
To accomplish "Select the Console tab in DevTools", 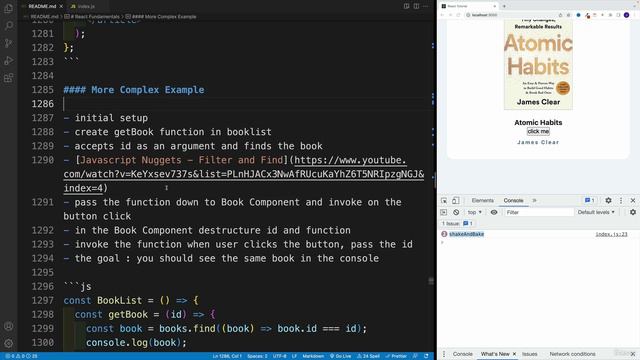I will click(513, 200).
